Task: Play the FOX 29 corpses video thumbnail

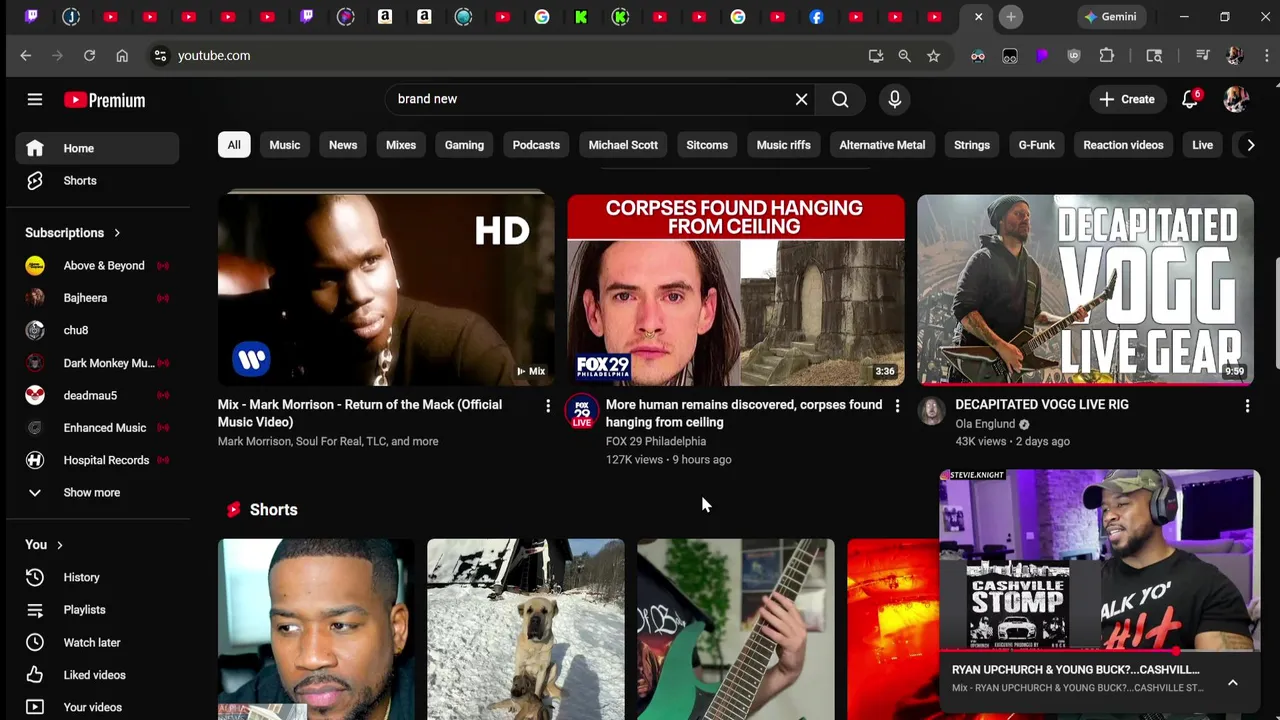Action: tap(736, 290)
